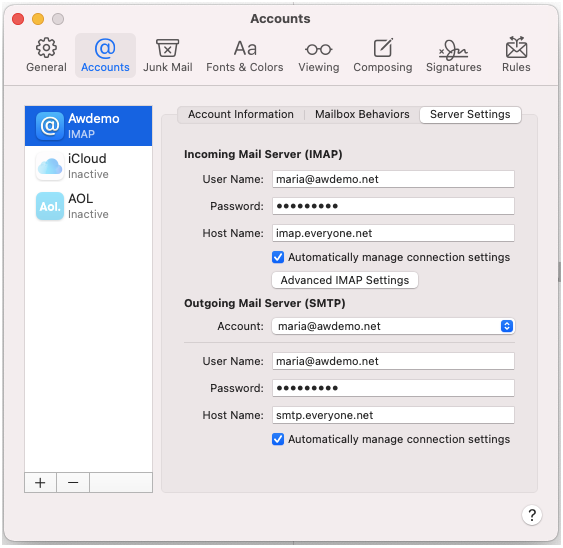Viewport: 563px width, 548px height.
Task: Click the incoming User Name field
Action: pos(393,179)
